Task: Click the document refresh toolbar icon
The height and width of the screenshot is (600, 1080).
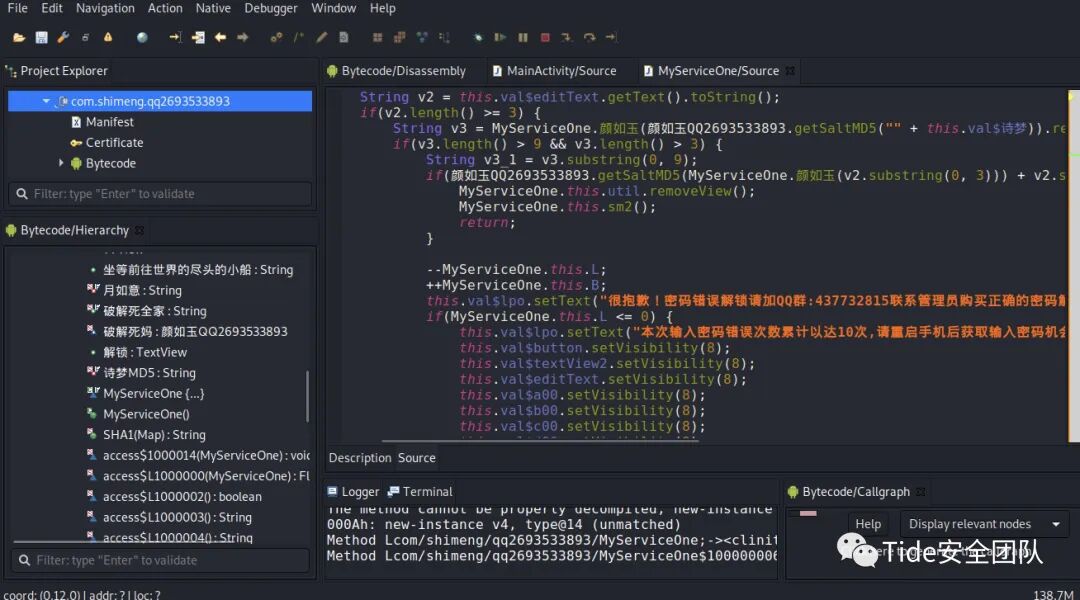Action: click(344, 37)
